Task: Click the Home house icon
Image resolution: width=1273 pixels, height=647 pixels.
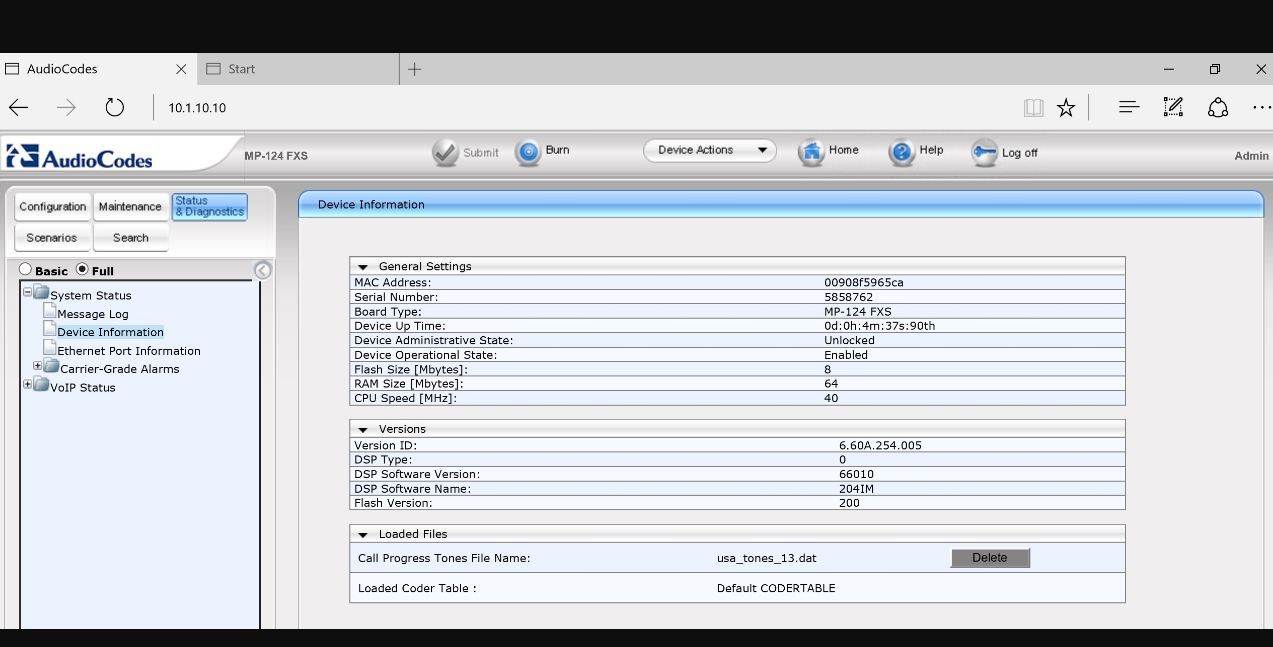Action: point(811,152)
